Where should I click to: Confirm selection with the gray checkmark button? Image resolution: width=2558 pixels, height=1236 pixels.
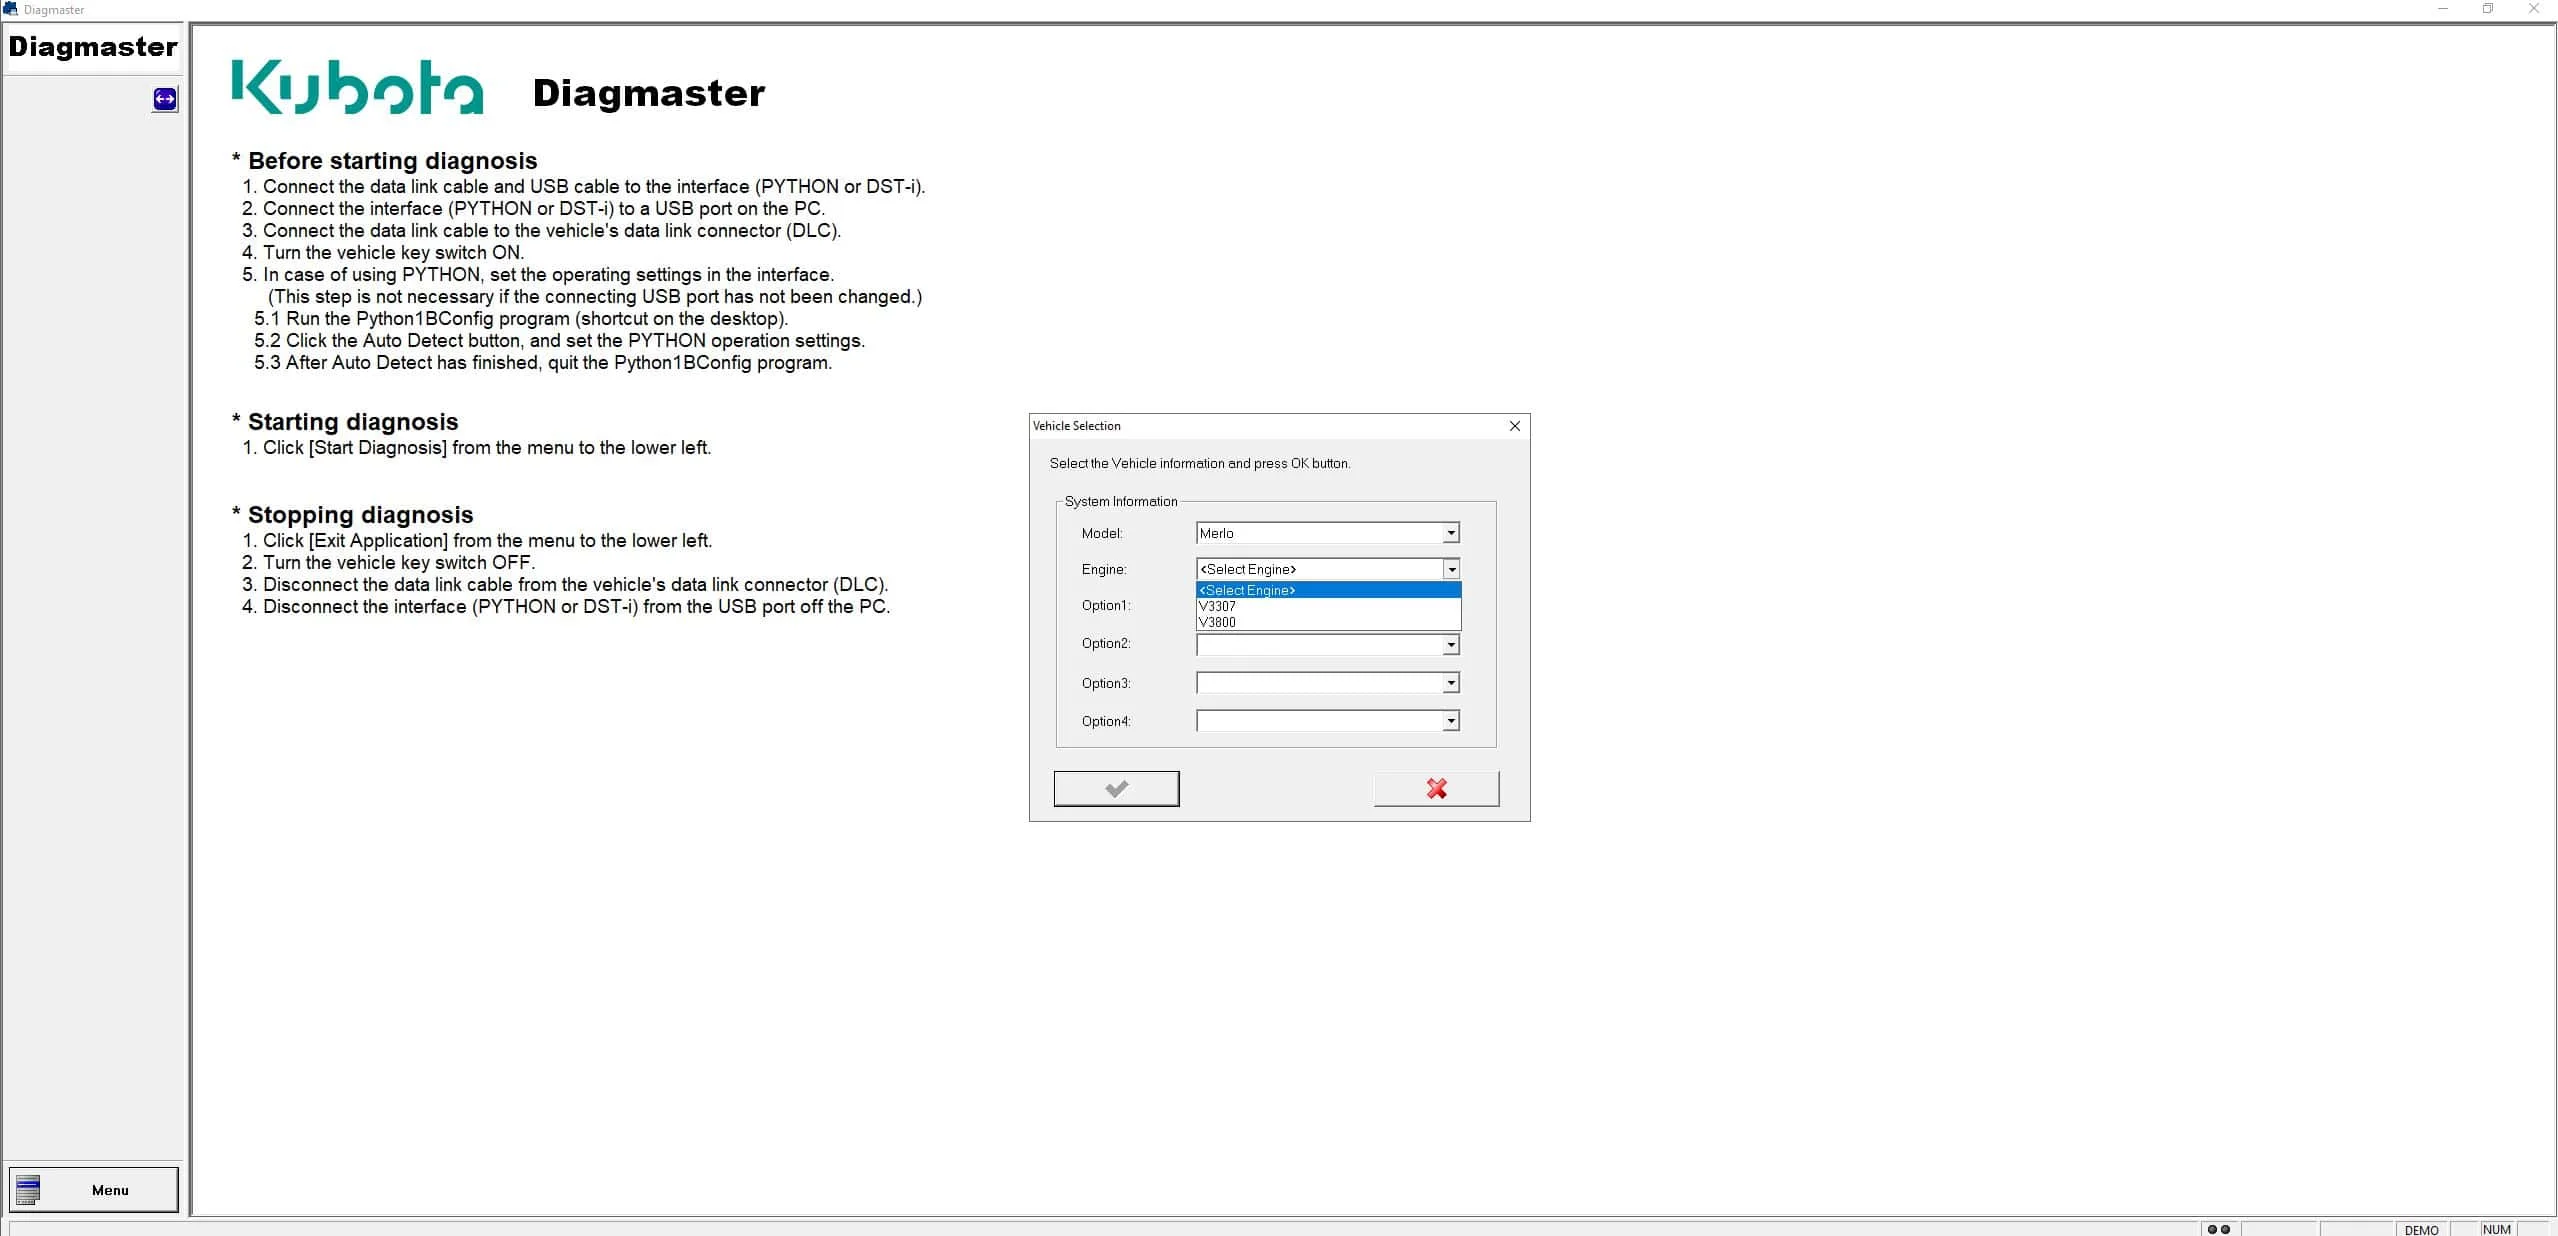(1116, 788)
